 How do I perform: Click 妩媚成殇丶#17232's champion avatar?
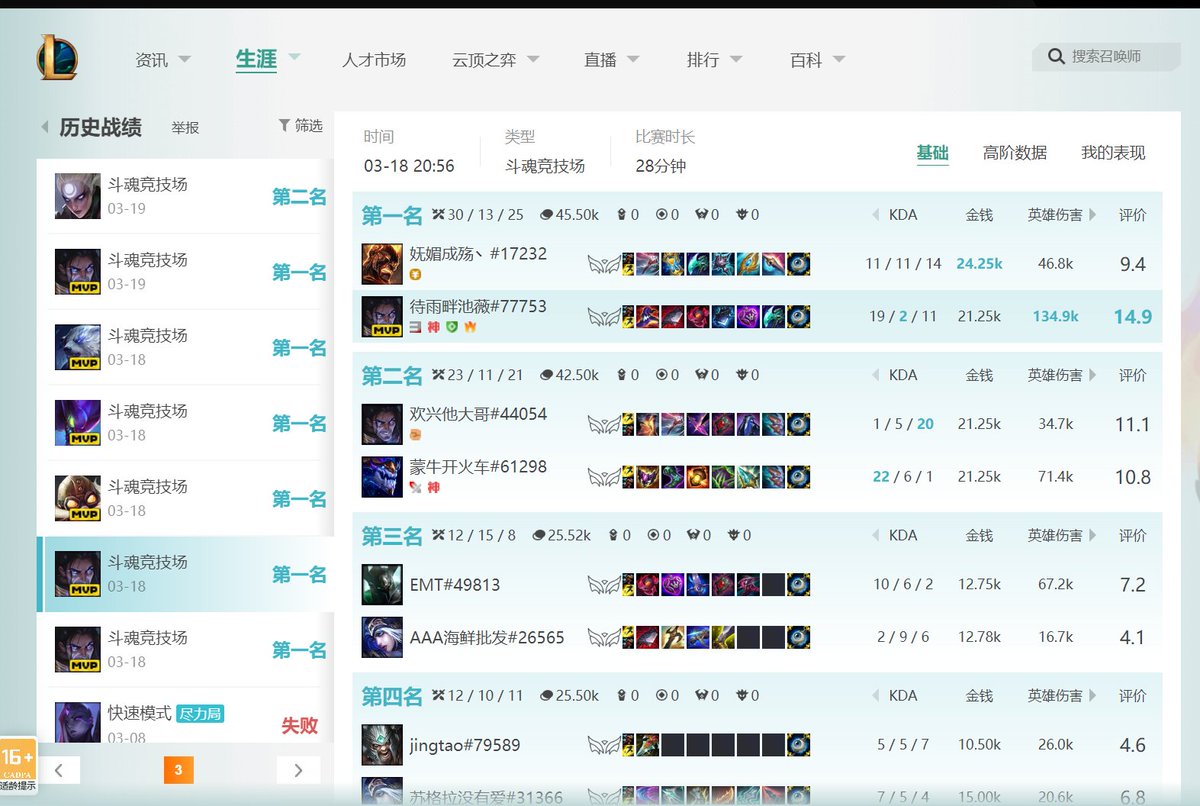click(382, 264)
